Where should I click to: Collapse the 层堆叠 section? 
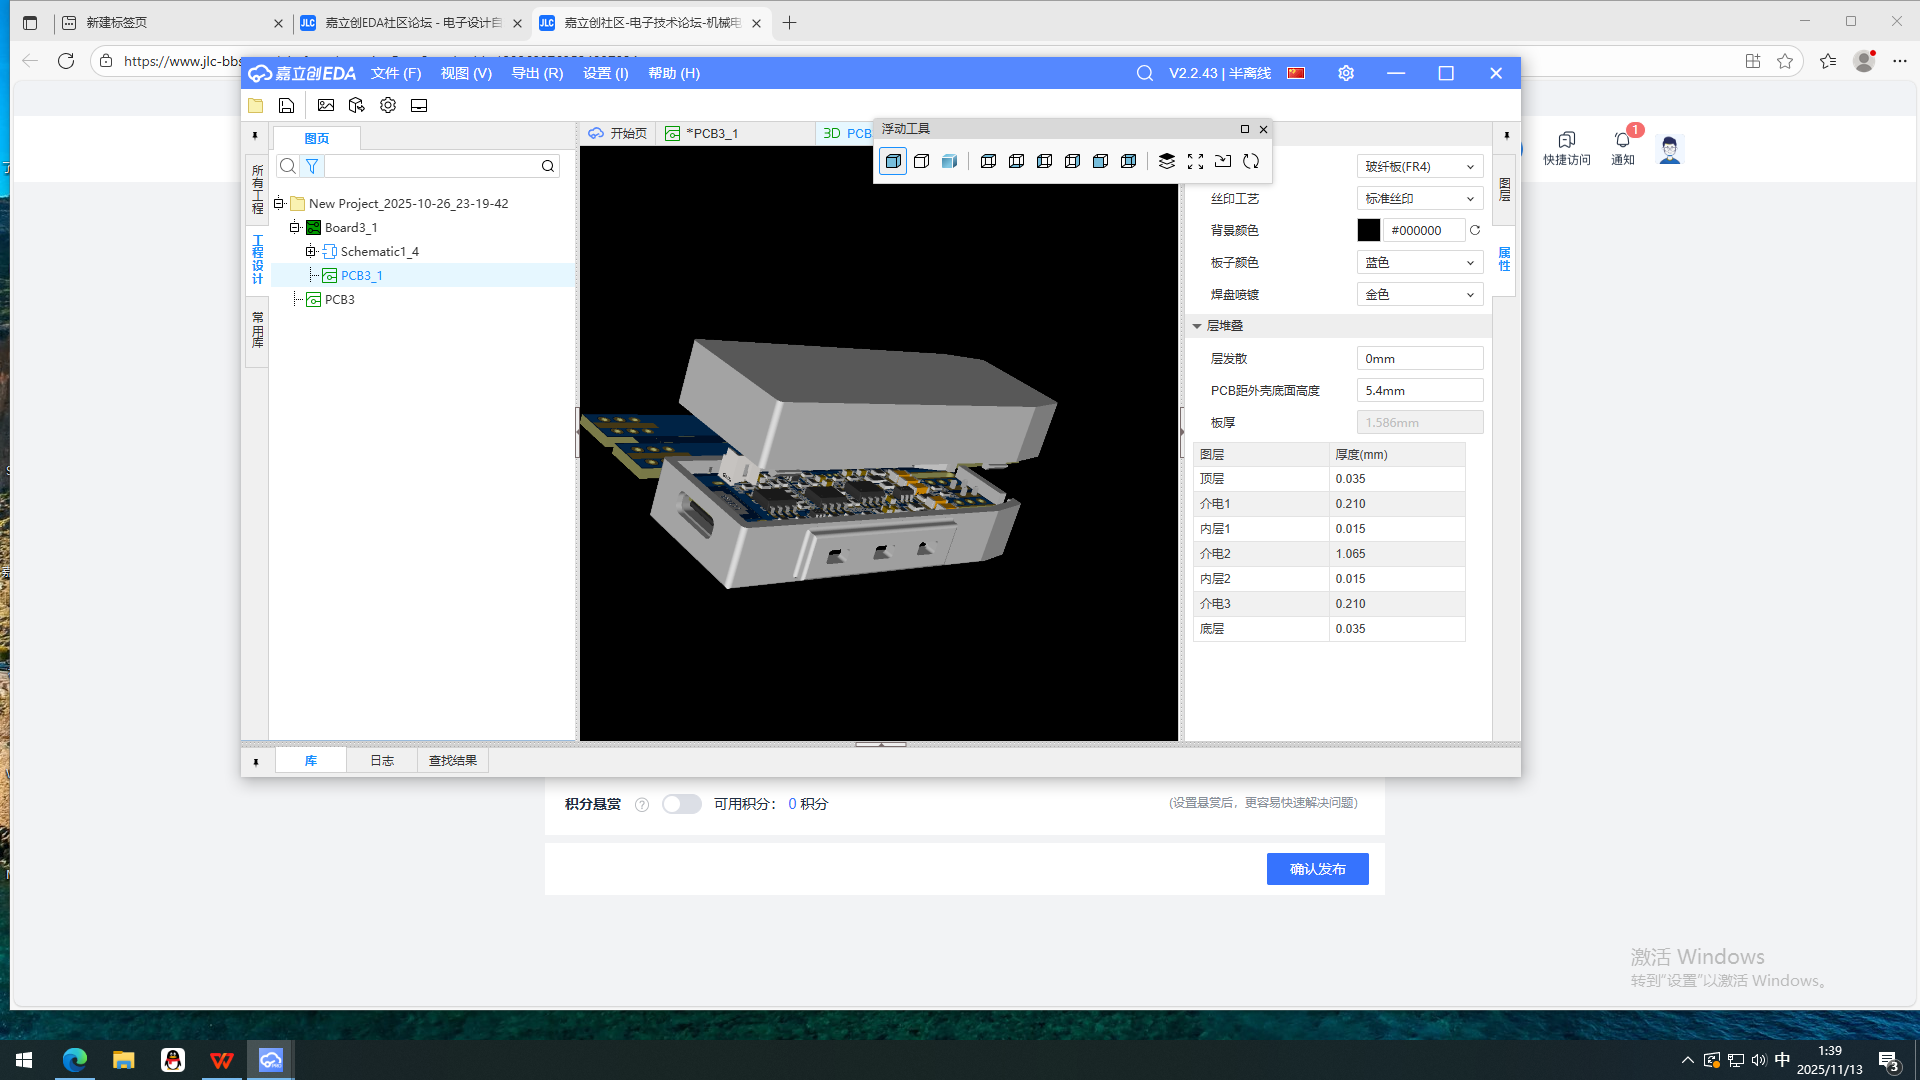[1197, 326]
